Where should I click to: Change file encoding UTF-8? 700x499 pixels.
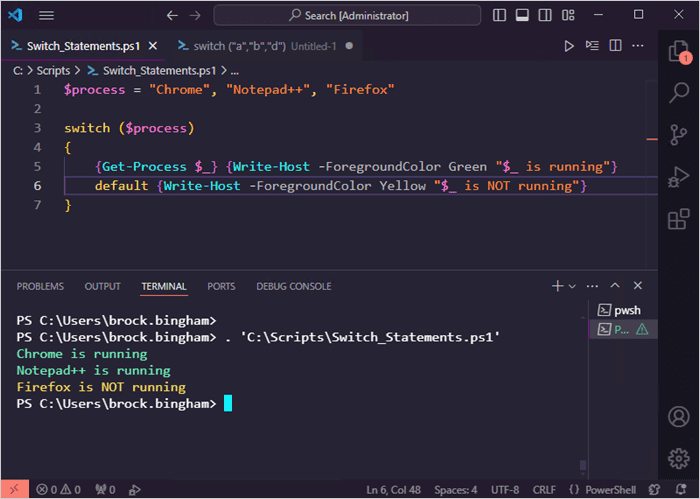[x=505, y=490]
